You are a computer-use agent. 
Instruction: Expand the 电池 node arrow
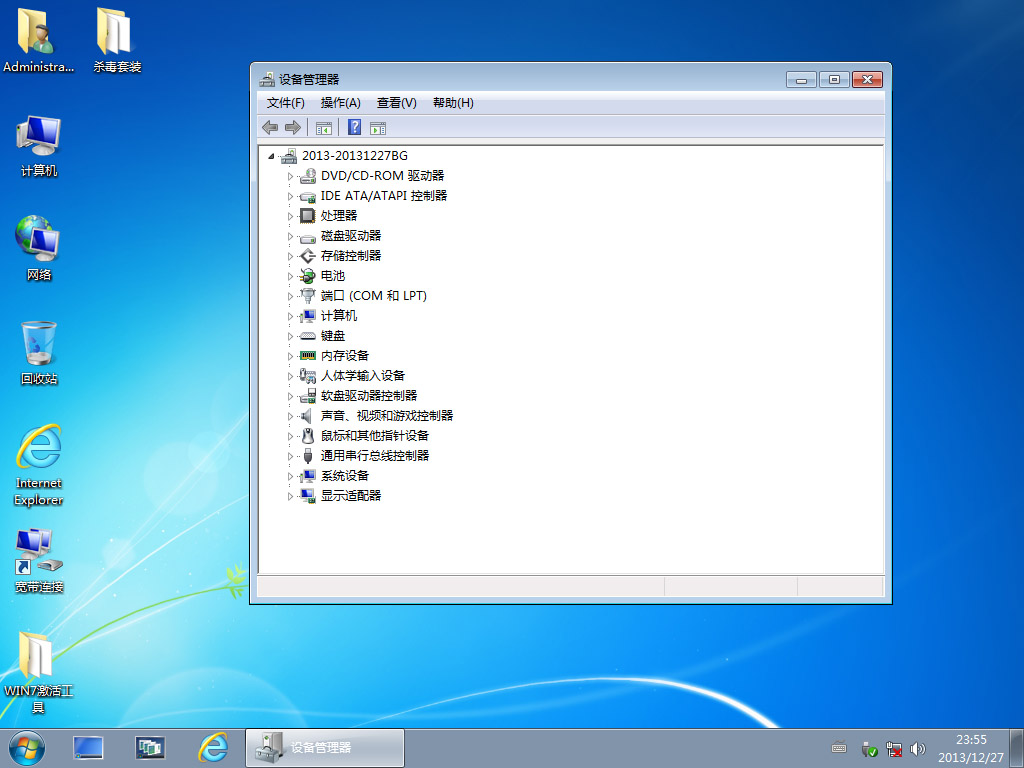[x=290, y=276]
